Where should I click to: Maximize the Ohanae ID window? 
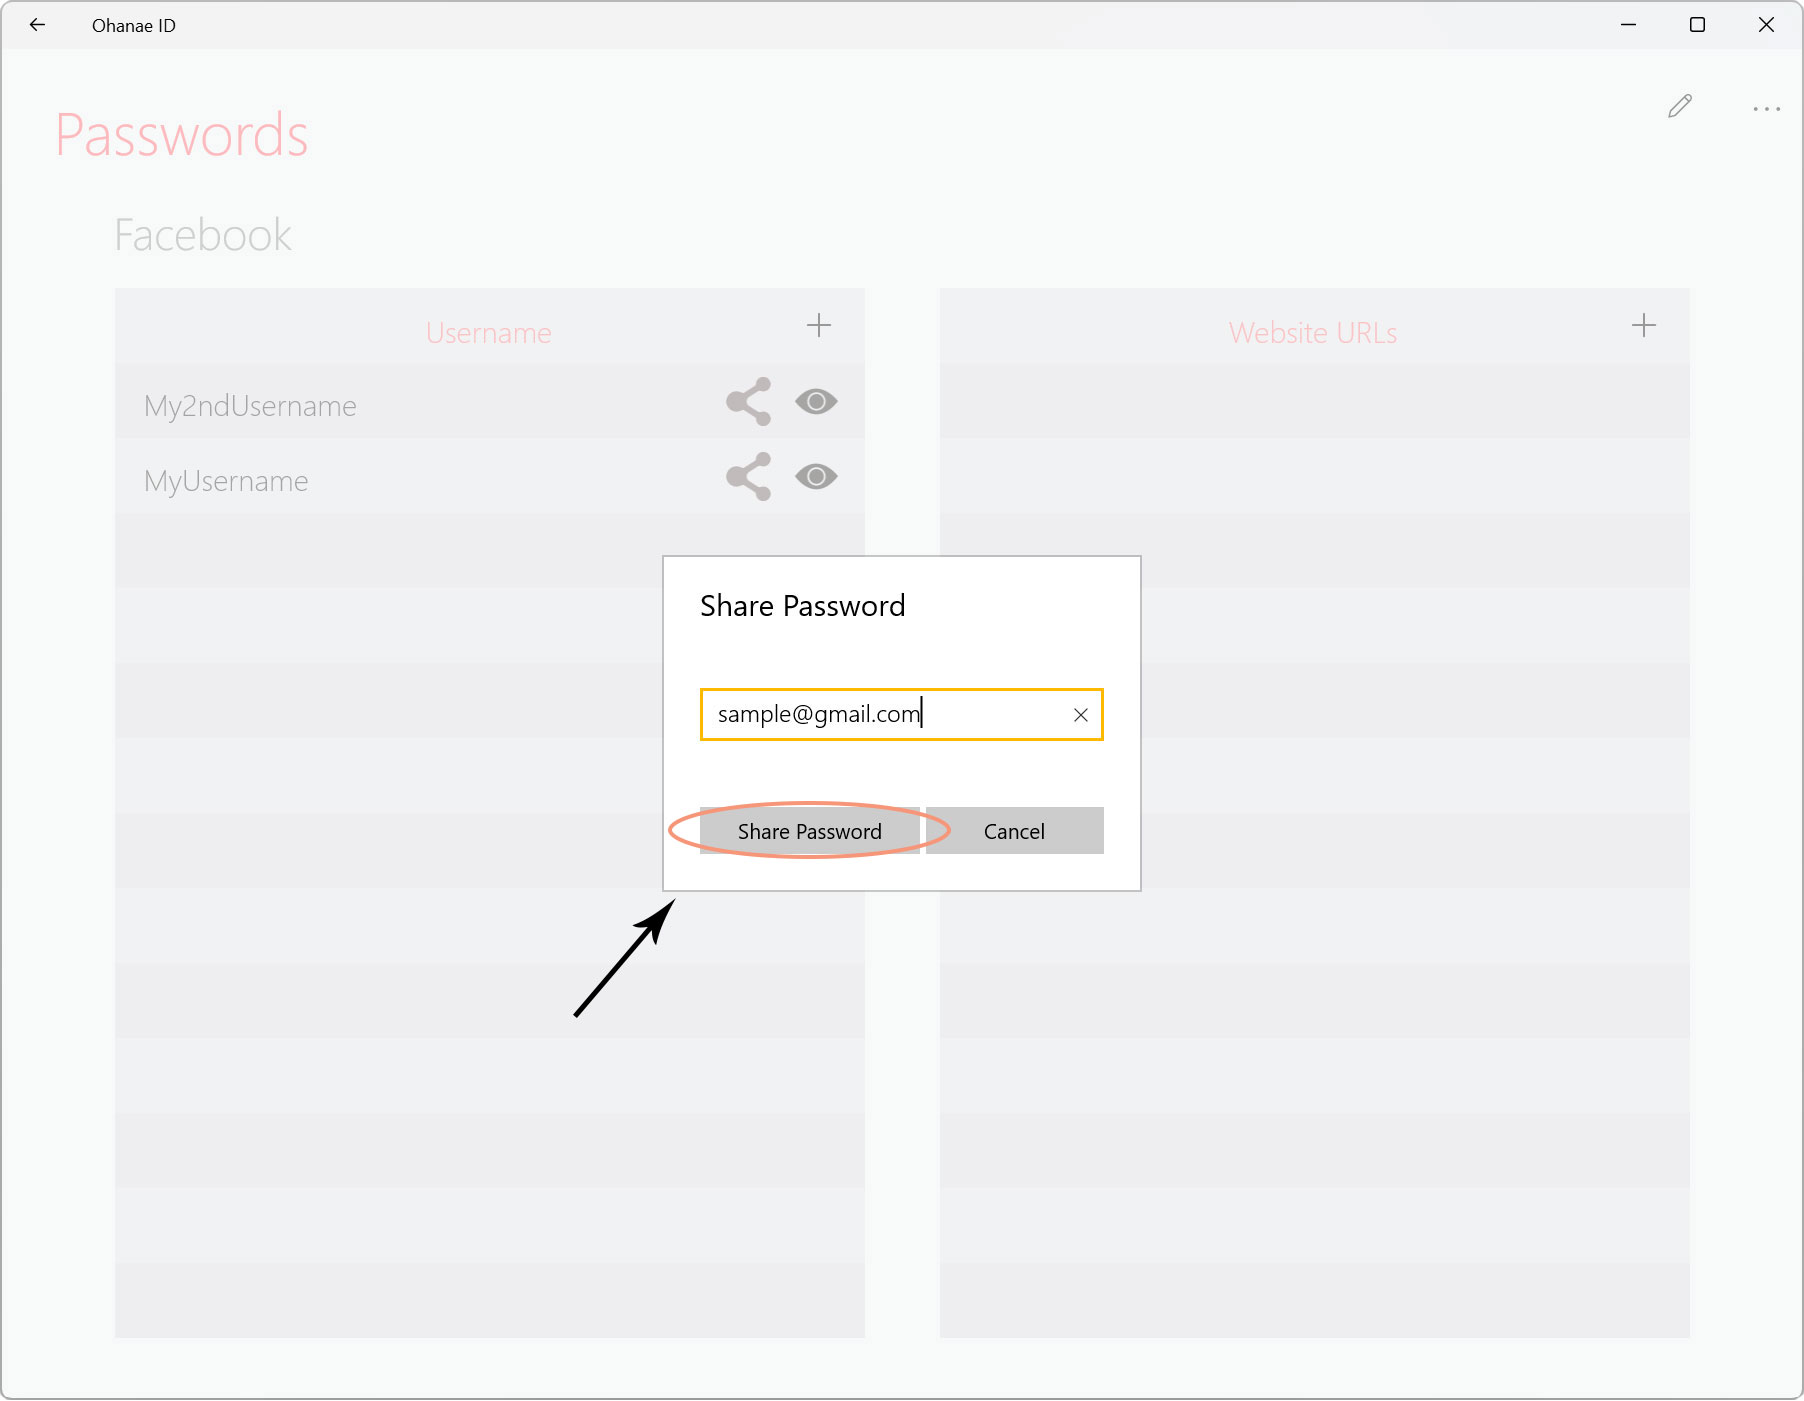pyautogui.click(x=1697, y=25)
